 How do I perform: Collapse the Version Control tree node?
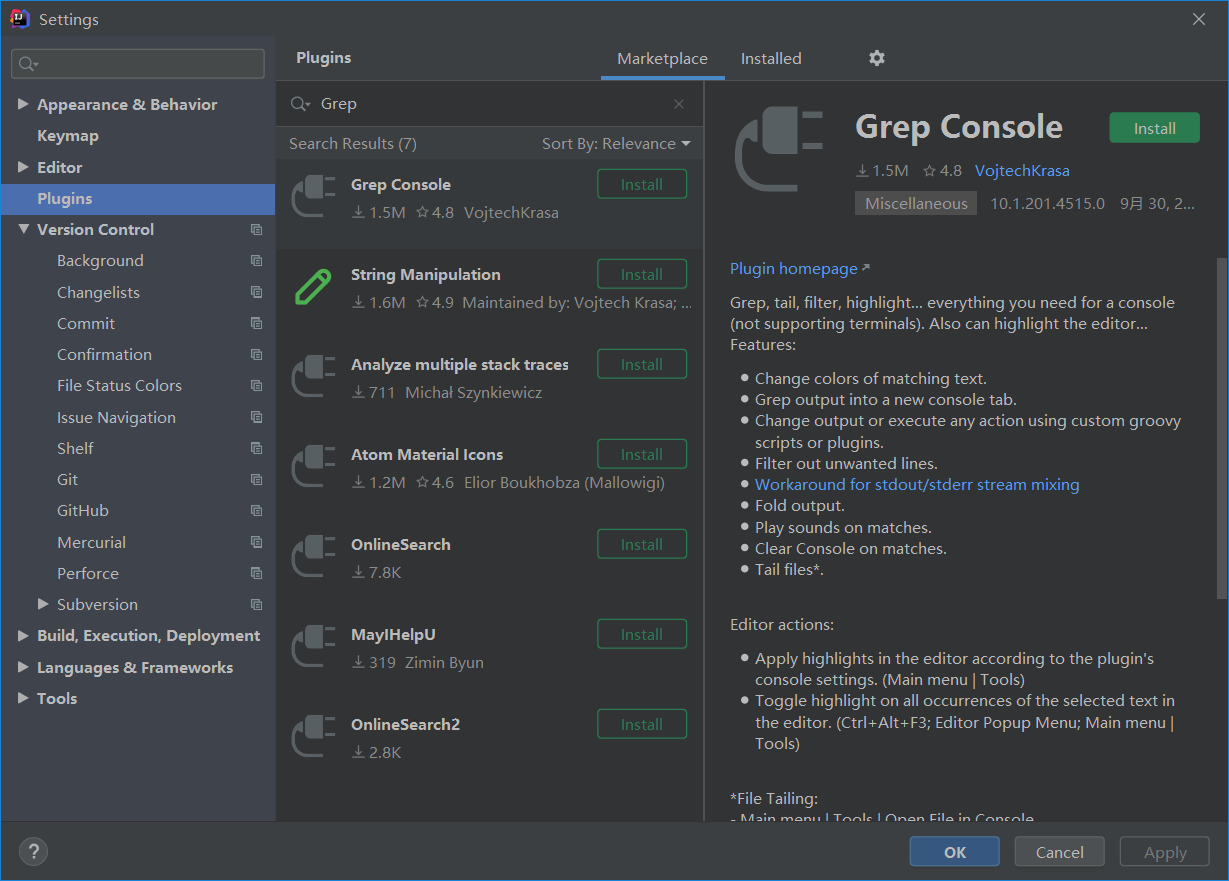pyautogui.click(x=23, y=229)
